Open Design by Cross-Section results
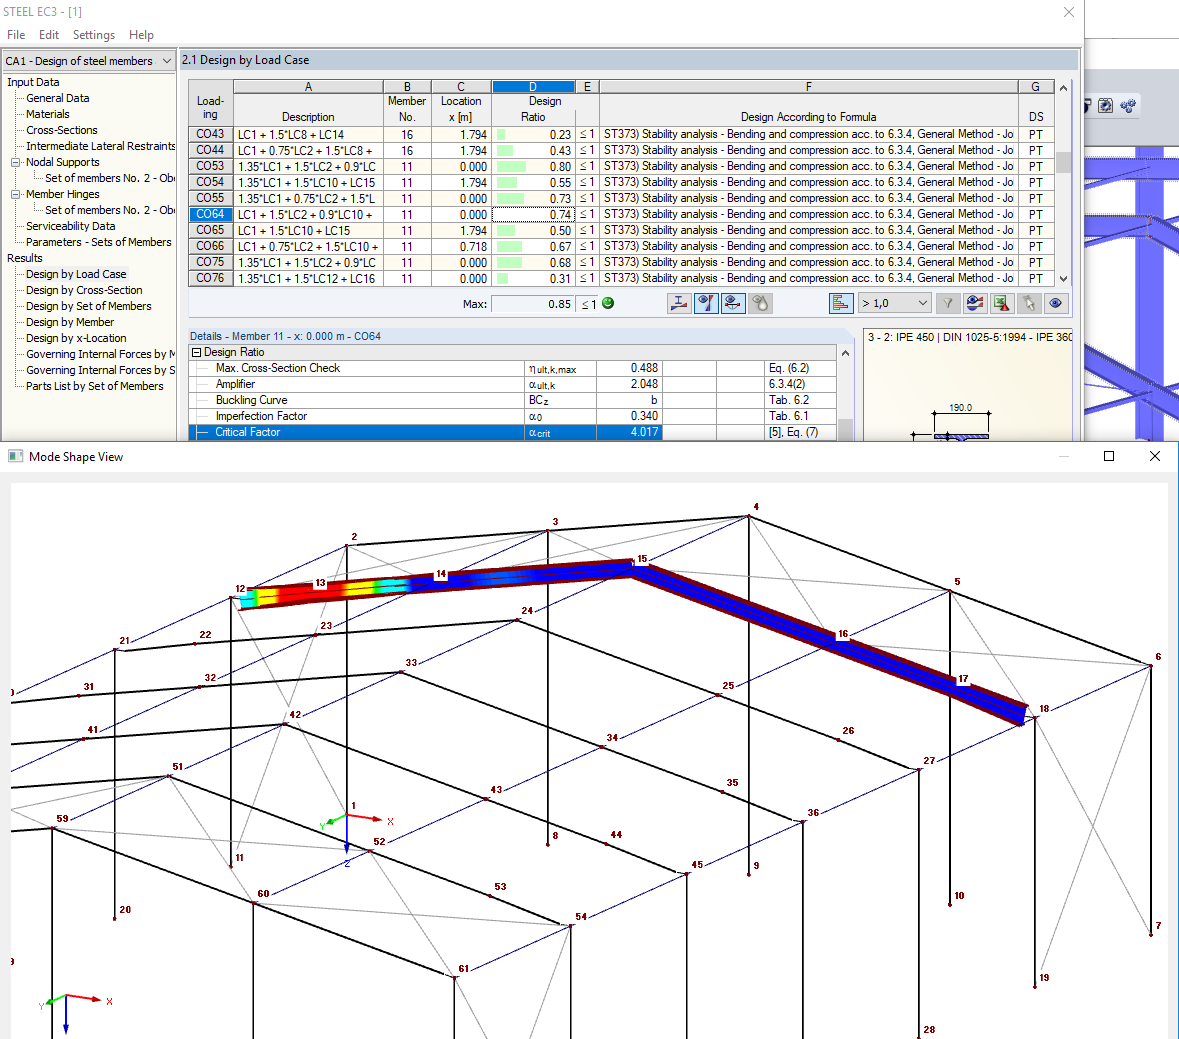Image resolution: width=1179 pixels, height=1039 pixels. coord(84,290)
